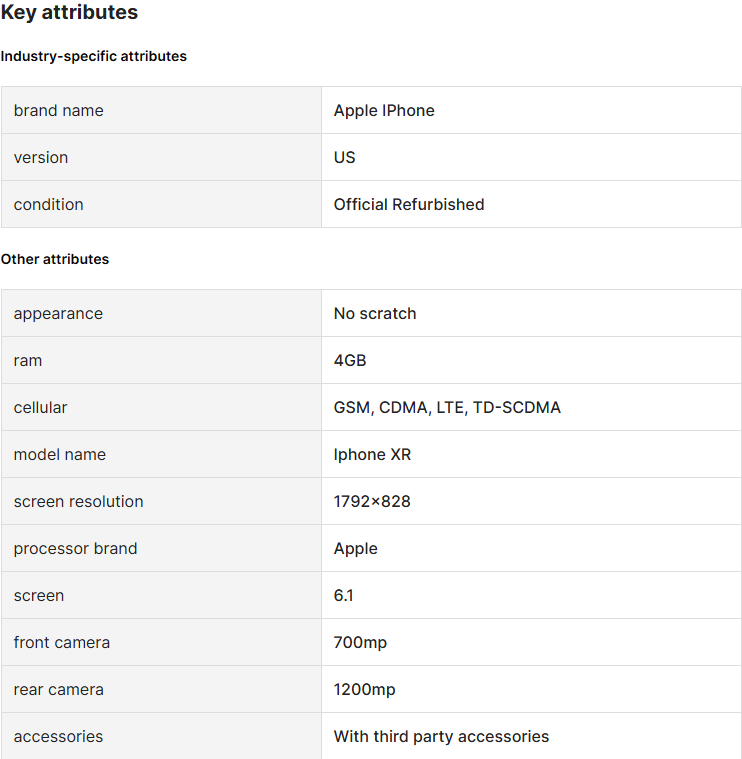
Task: Click the 'screen' label cell
Action: point(161,595)
